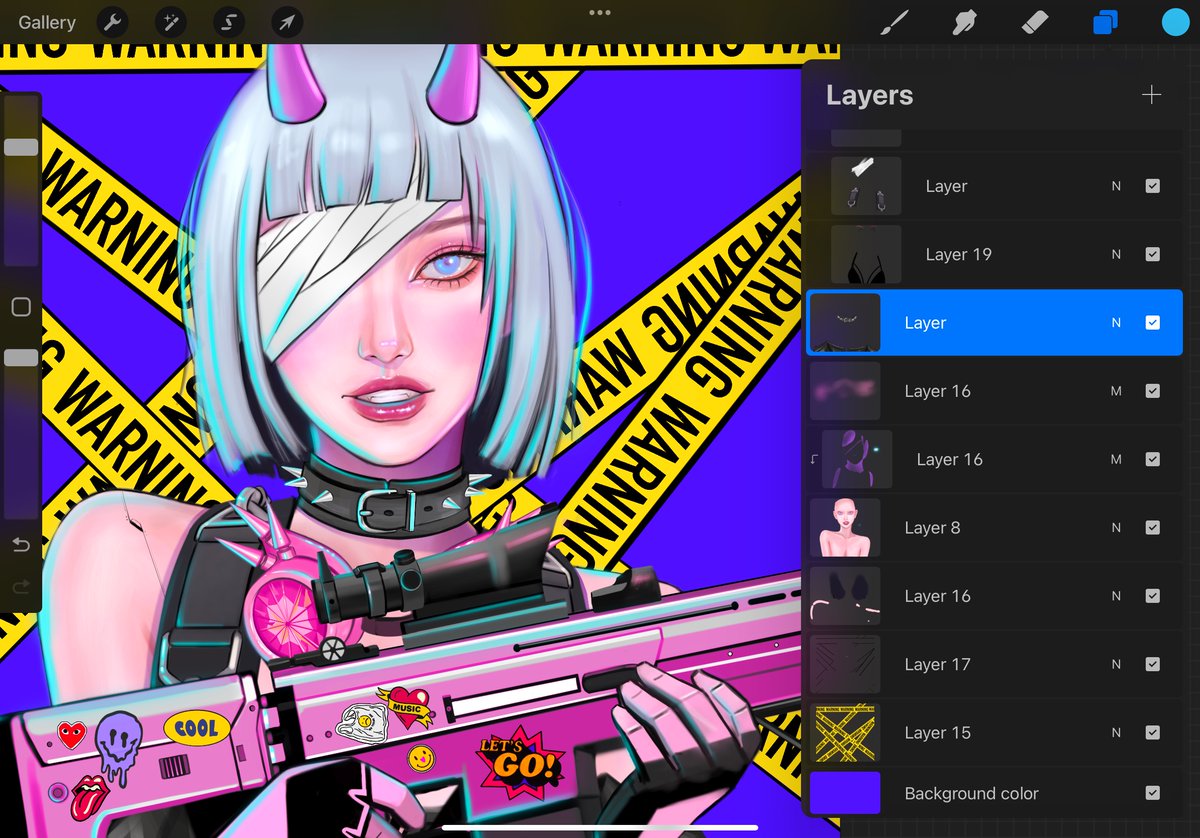Hide Layer 15 using its checkbox
This screenshot has width=1200, height=838.
pyautogui.click(x=1153, y=733)
